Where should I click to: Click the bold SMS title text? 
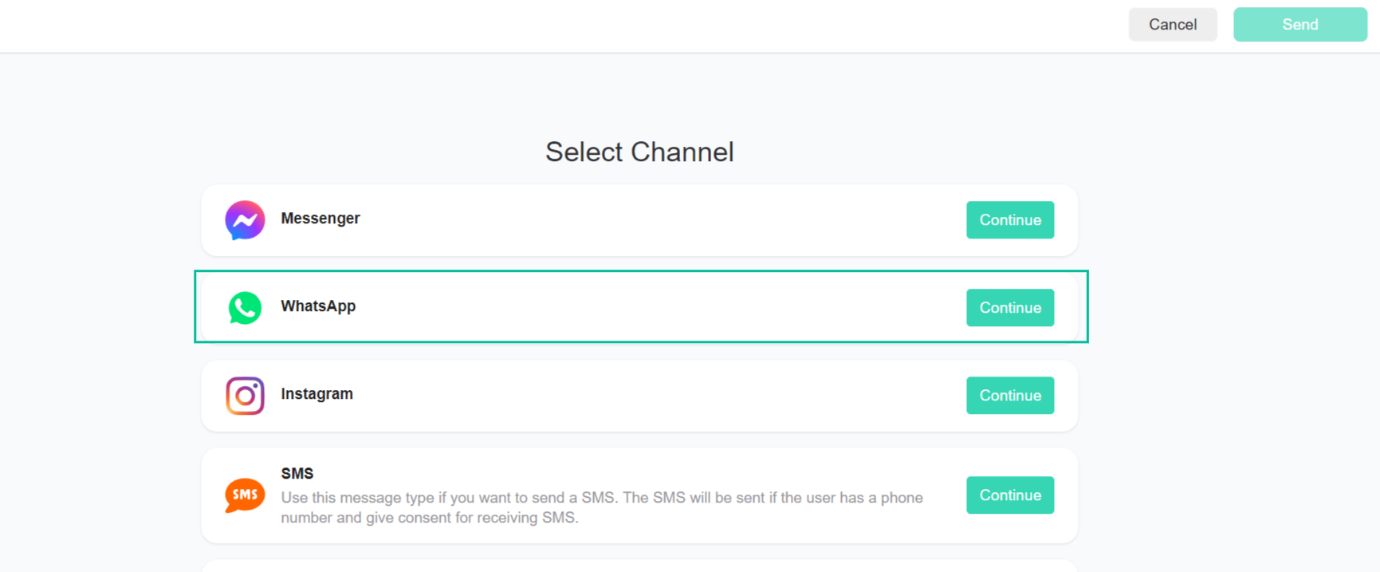297,473
